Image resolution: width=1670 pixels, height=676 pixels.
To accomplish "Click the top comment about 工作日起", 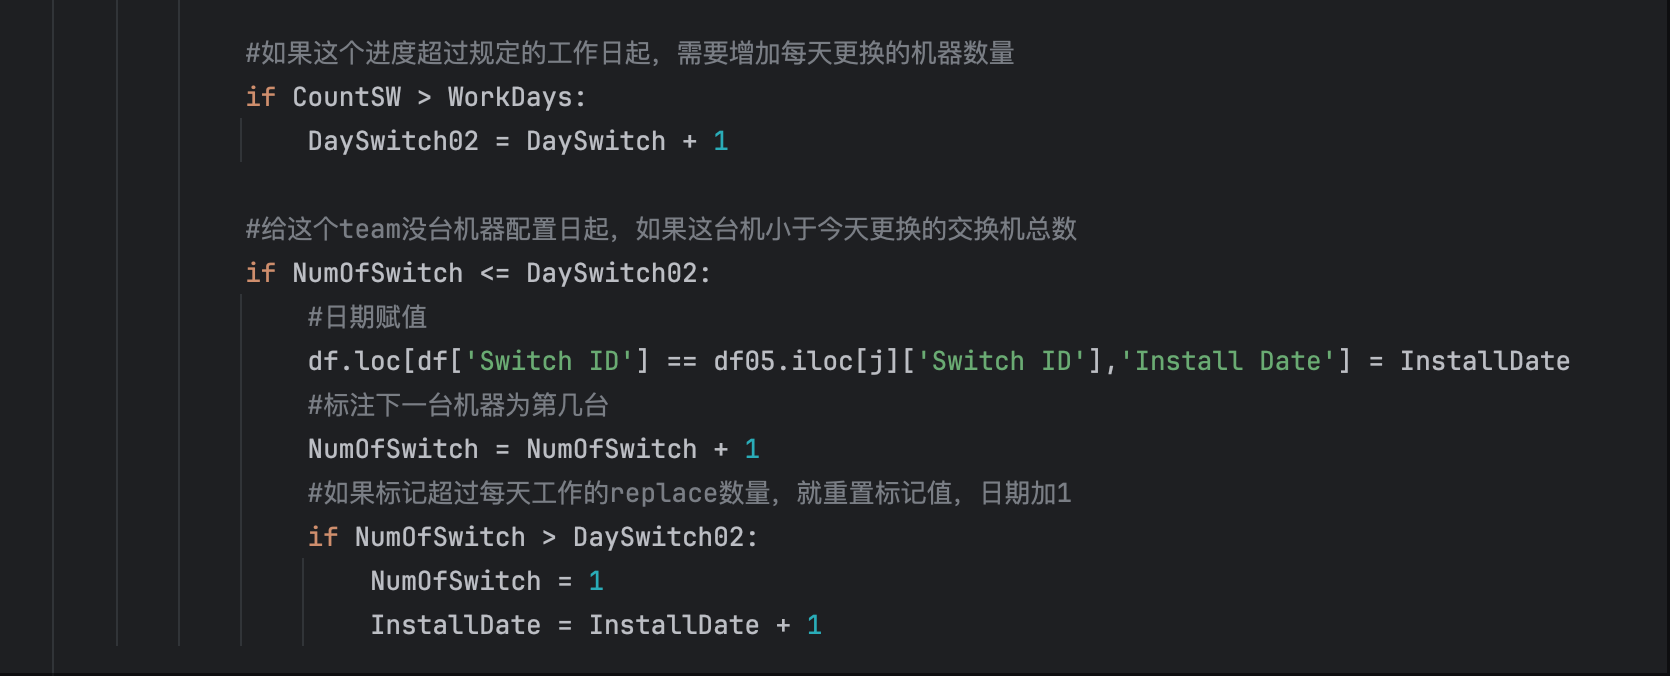I will tap(630, 53).
